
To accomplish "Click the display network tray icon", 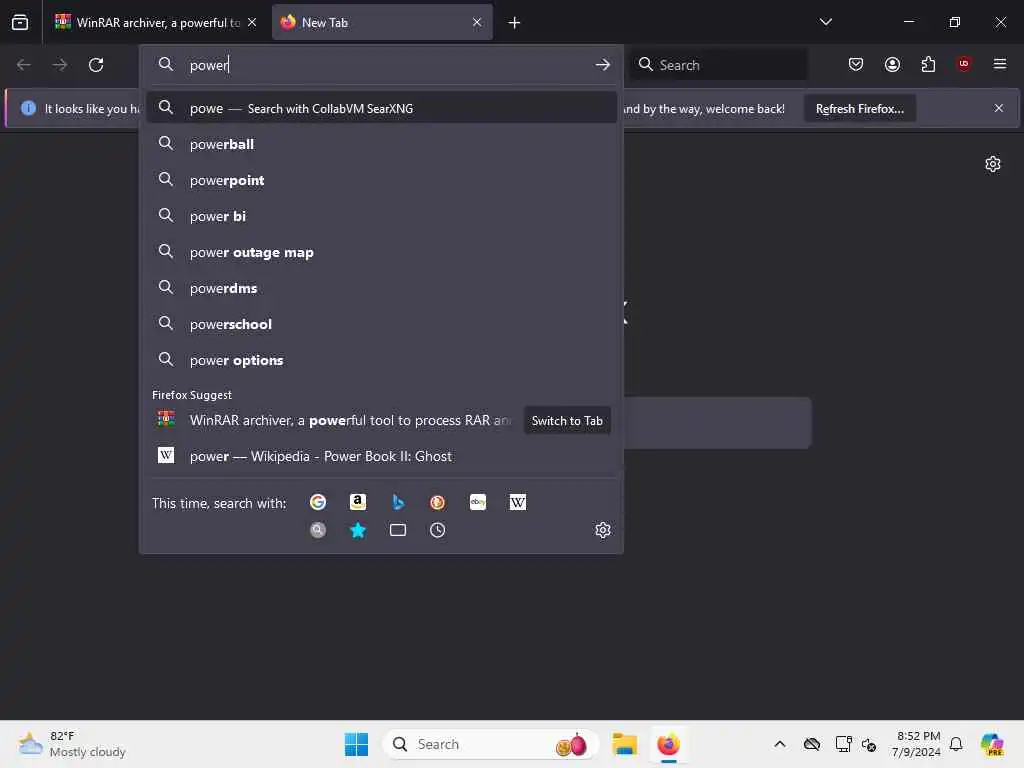I will (x=842, y=744).
